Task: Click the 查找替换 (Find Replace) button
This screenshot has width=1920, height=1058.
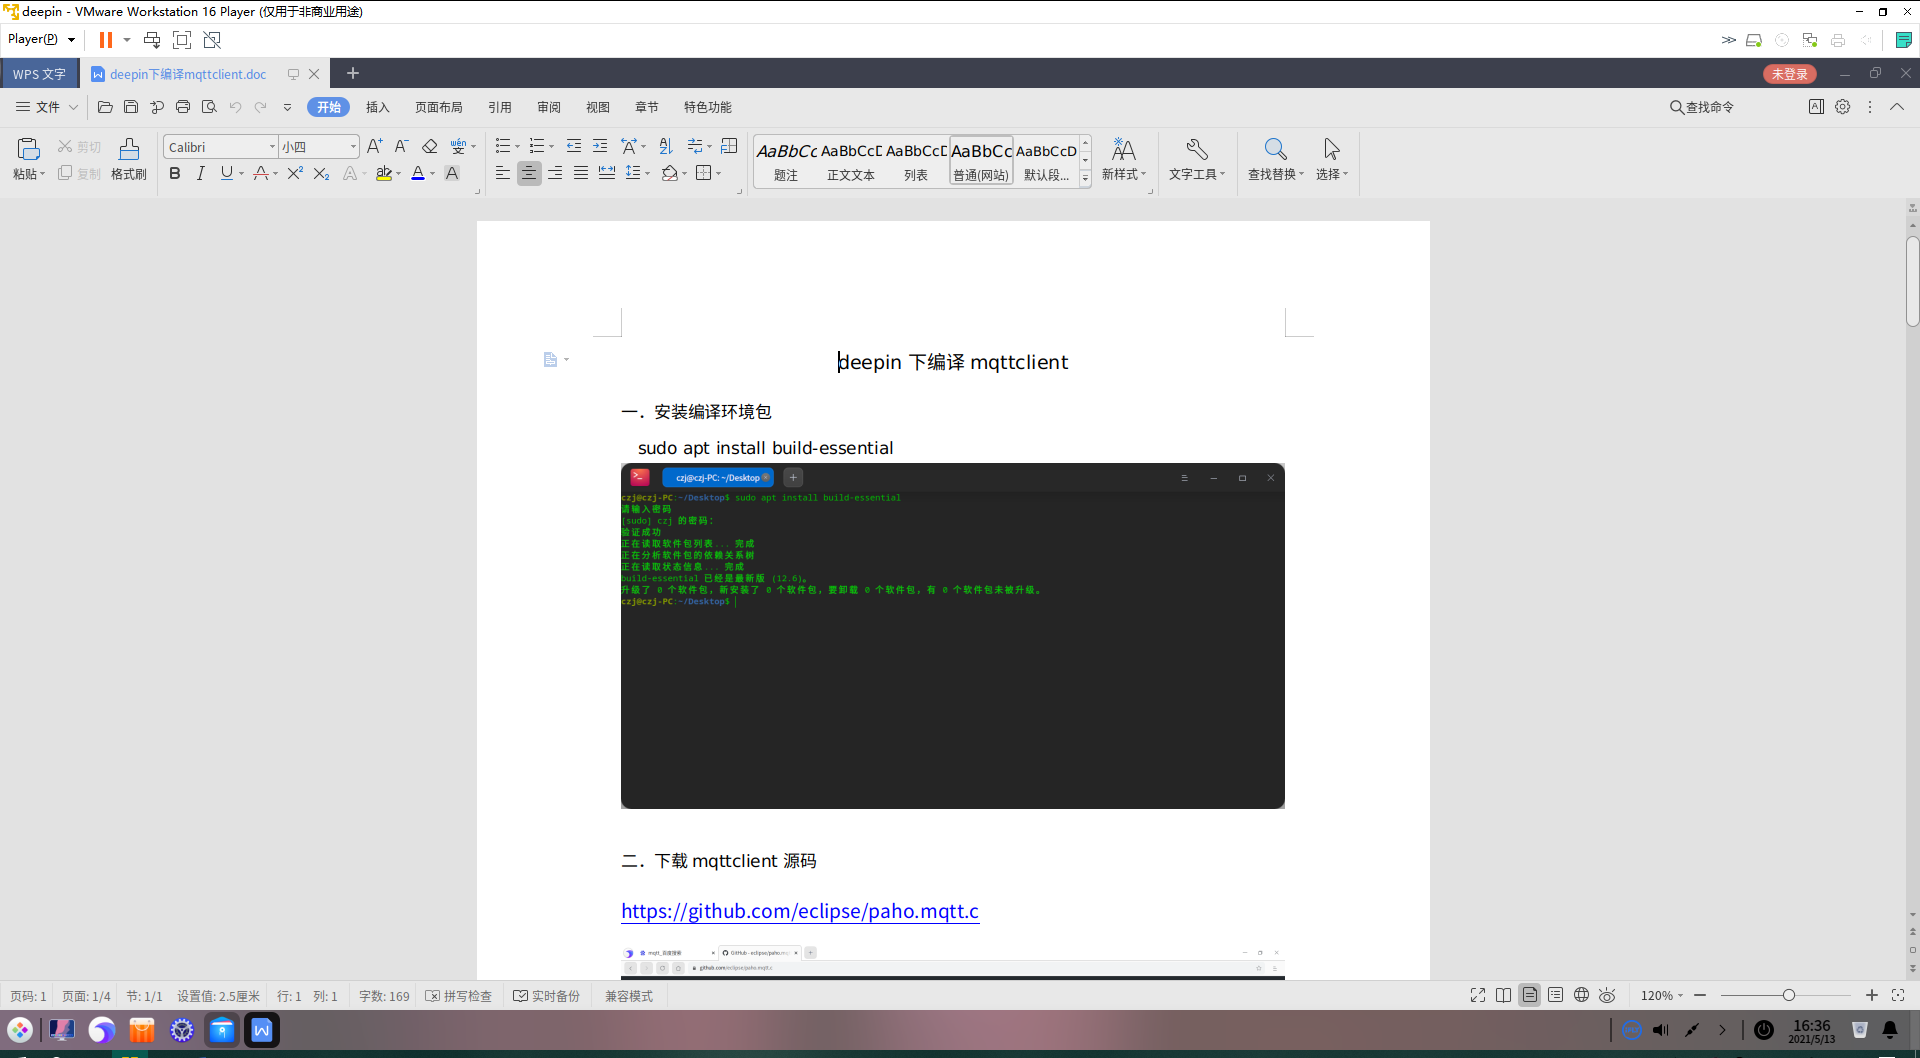Action: pyautogui.click(x=1276, y=159)
